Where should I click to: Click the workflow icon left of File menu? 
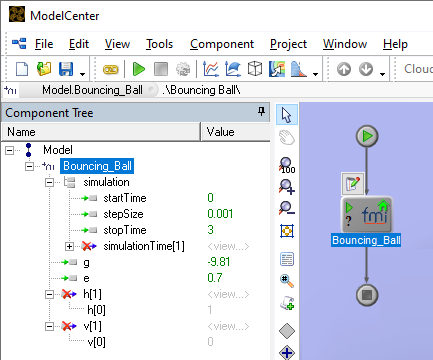pos(19,44)
